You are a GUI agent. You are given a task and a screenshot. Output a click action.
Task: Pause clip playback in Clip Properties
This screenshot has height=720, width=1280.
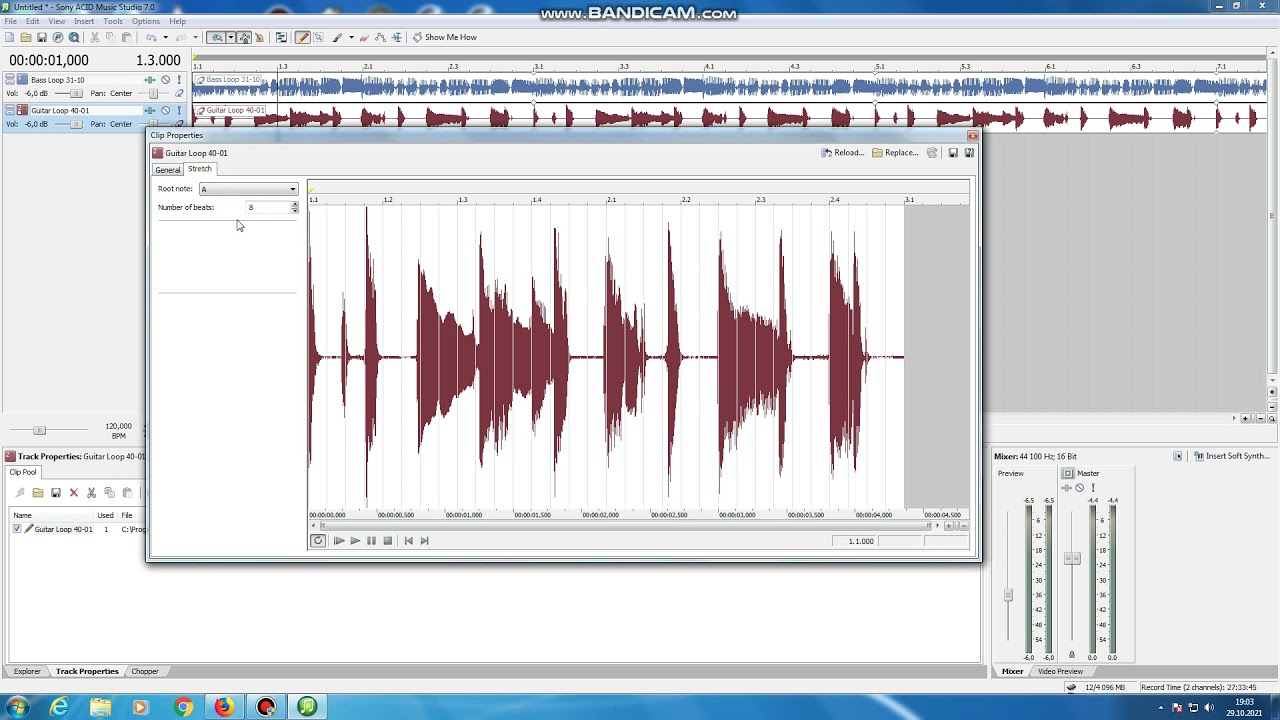pos(371,541)
